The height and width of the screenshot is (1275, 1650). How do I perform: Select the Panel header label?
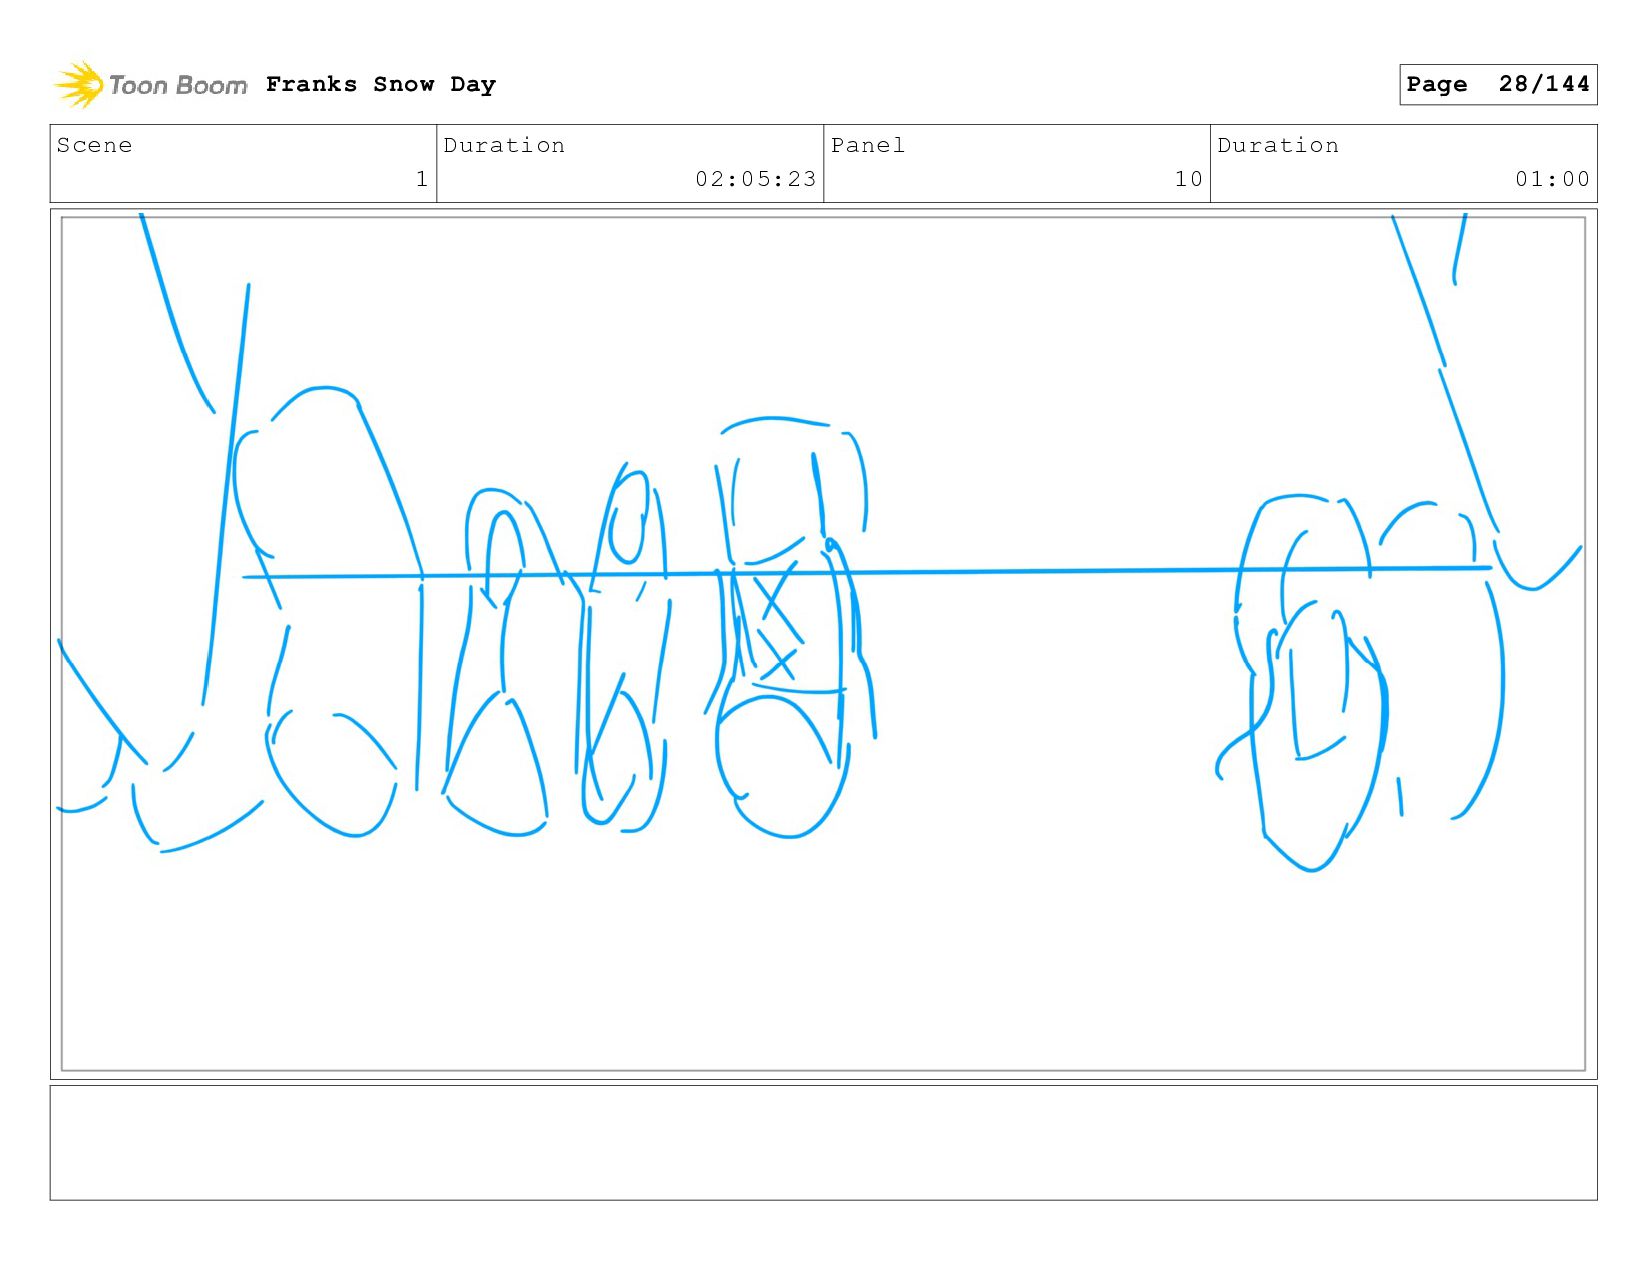click(x=868, y=146)
